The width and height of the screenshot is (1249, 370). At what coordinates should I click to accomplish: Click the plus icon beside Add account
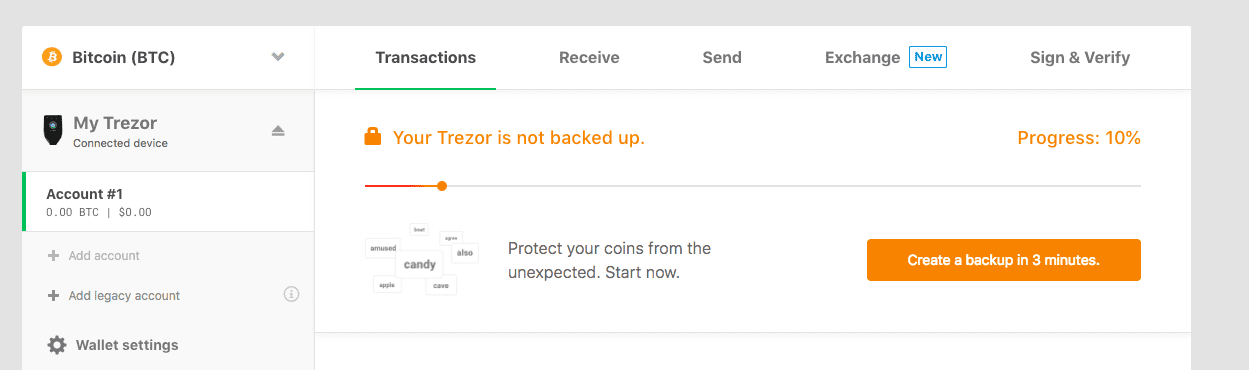[54, 256]
